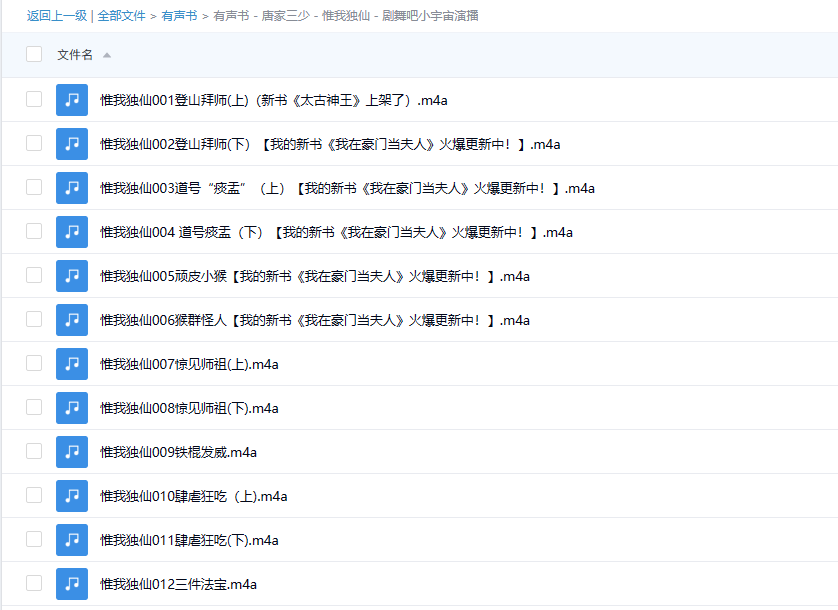
Task: Click the audio icon beside 惟我独仙003道号"痰盂"(上)
Action: tap(71, 187)
